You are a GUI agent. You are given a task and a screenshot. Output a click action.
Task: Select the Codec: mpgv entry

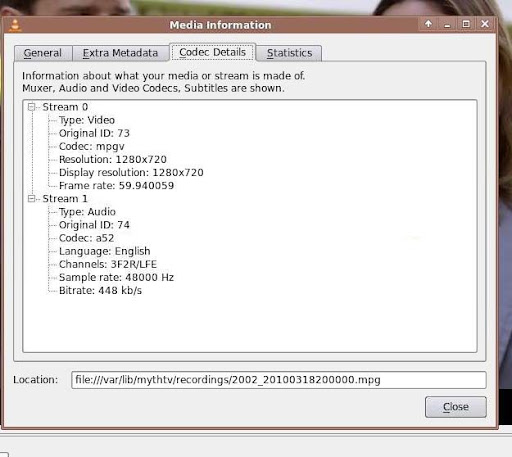click(x=92, y=146)
